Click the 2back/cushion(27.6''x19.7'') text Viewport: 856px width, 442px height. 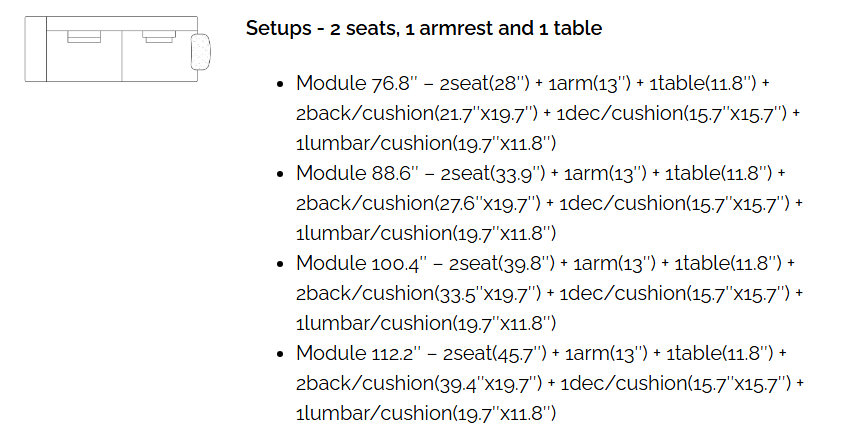click(418, 204)
